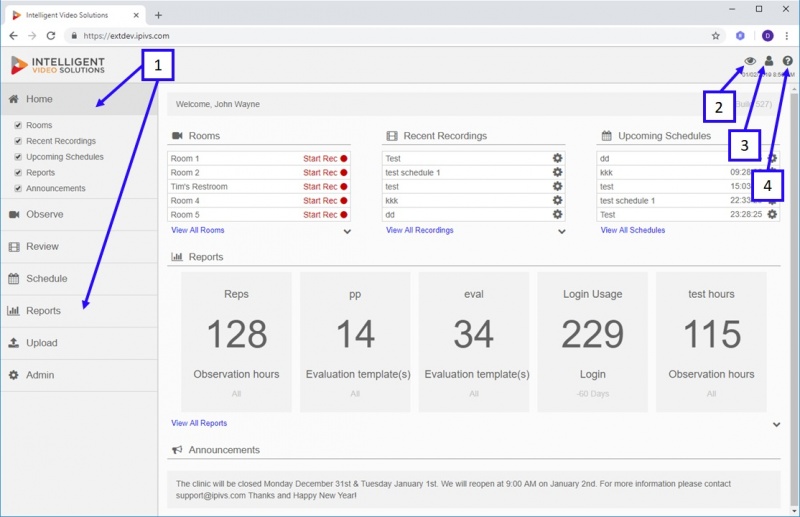Open Upload in the sidebar
This screenshot has width=800, height=517.
(x=79, y=343)
